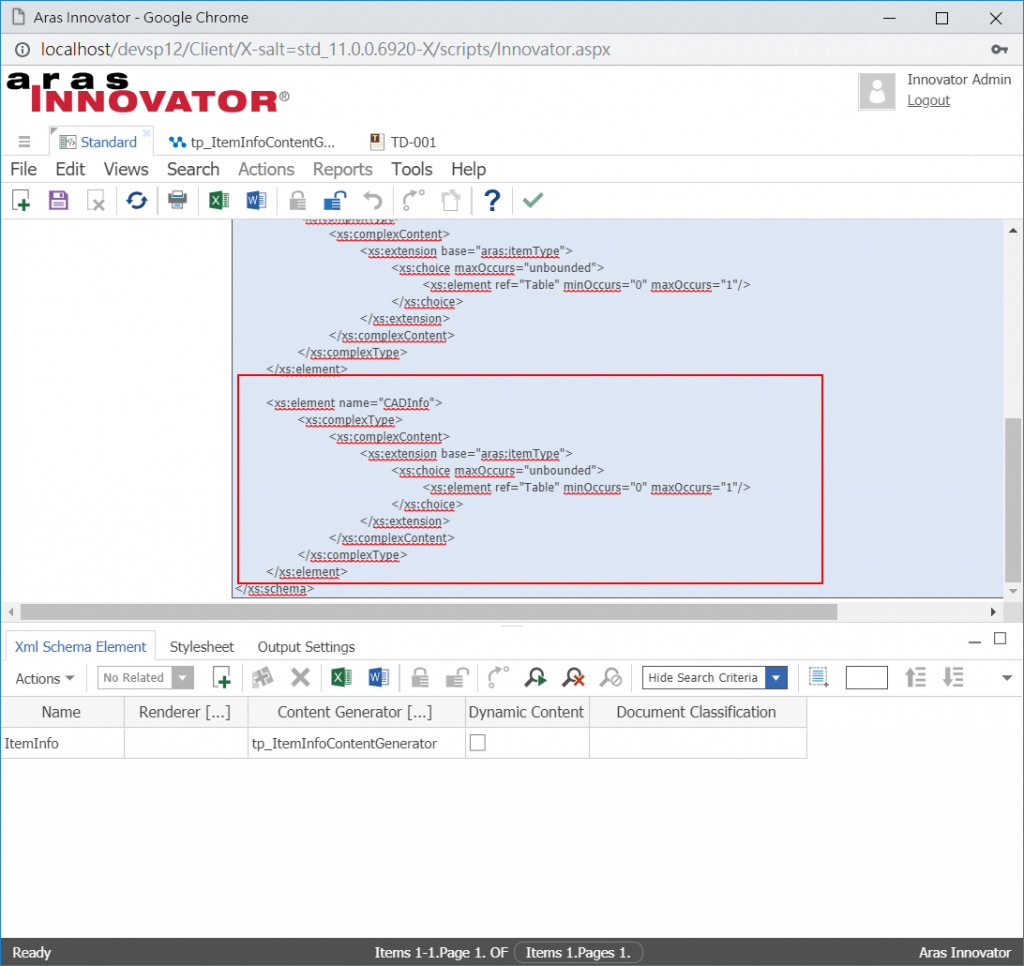Export relationships grid to Excel

pyautogui.click(x=342, y=677)
